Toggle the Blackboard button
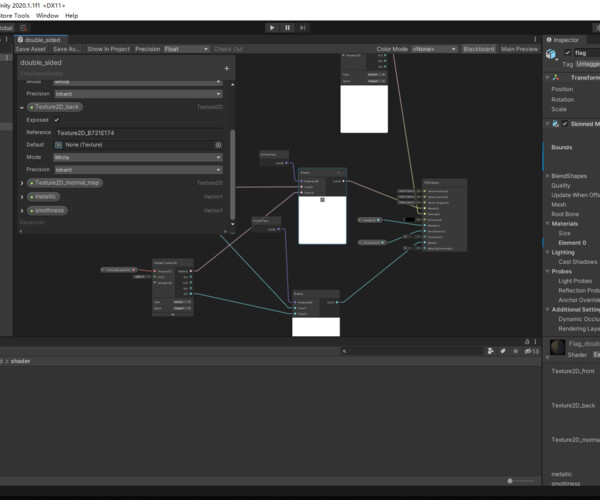 (x=479, y=49)
